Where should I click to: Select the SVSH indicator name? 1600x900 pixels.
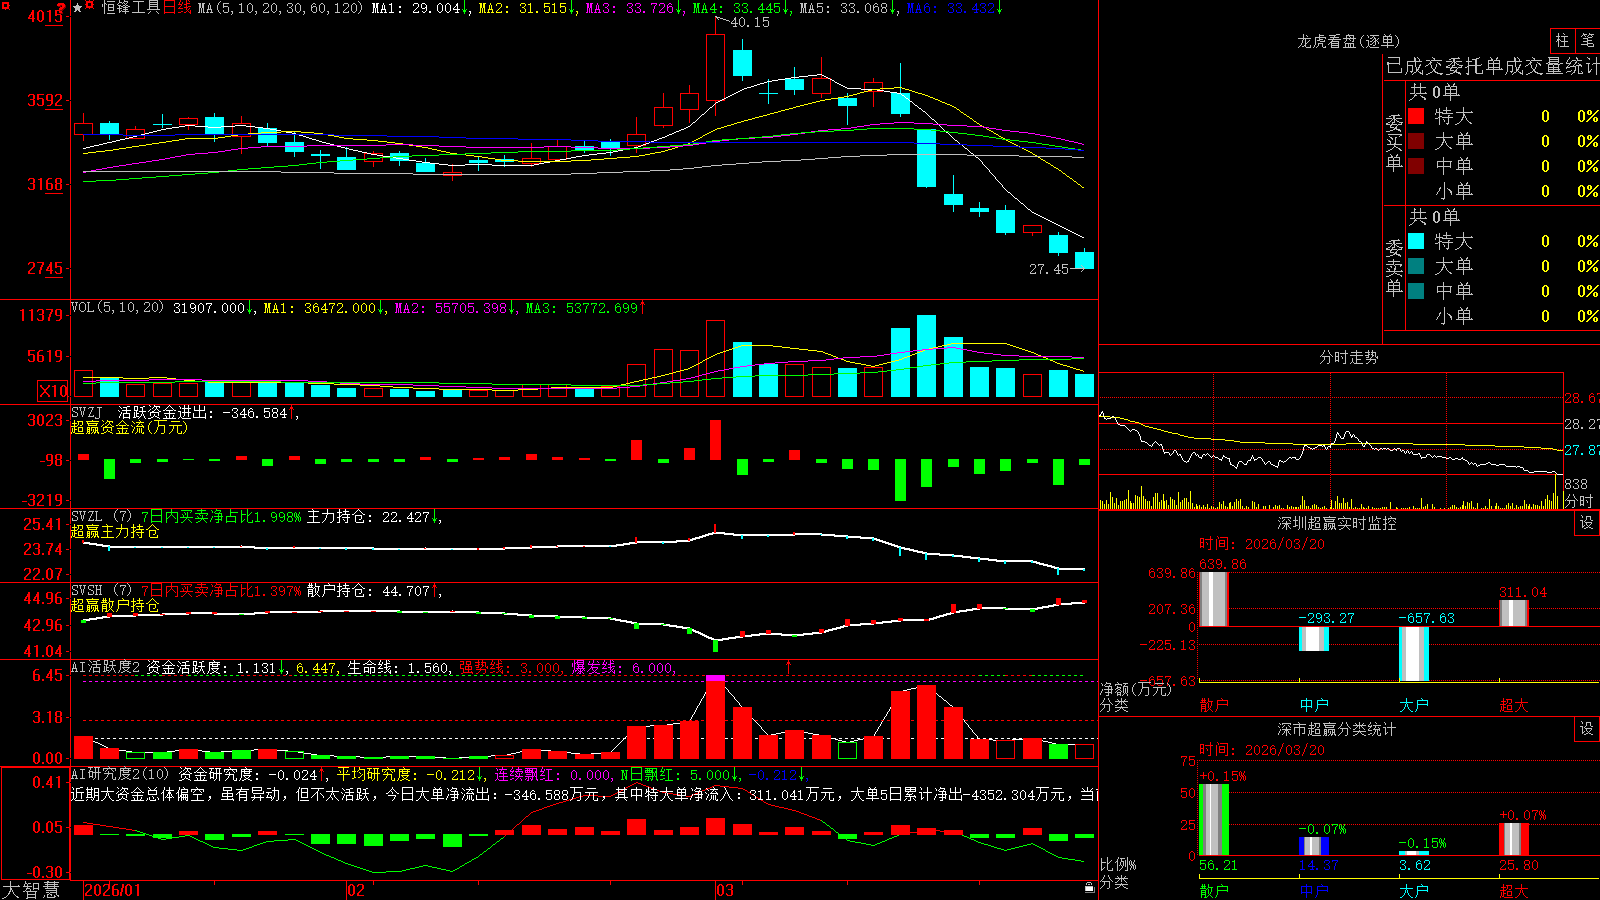pyautogui.click(x=87, y=590)
